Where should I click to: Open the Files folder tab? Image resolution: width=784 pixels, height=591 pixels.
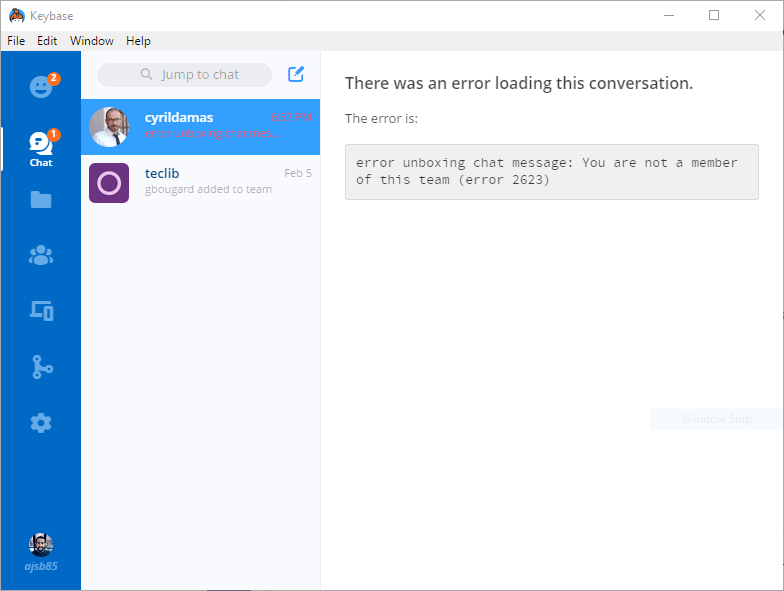(40, 200)
